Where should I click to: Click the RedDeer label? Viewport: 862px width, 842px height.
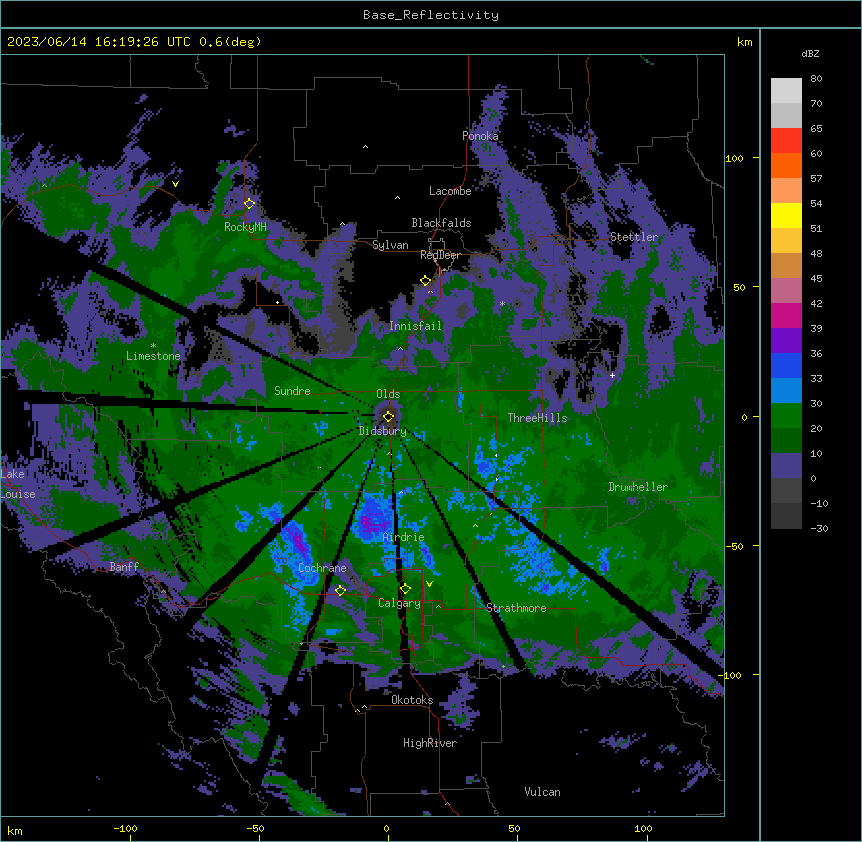[440, 255]
